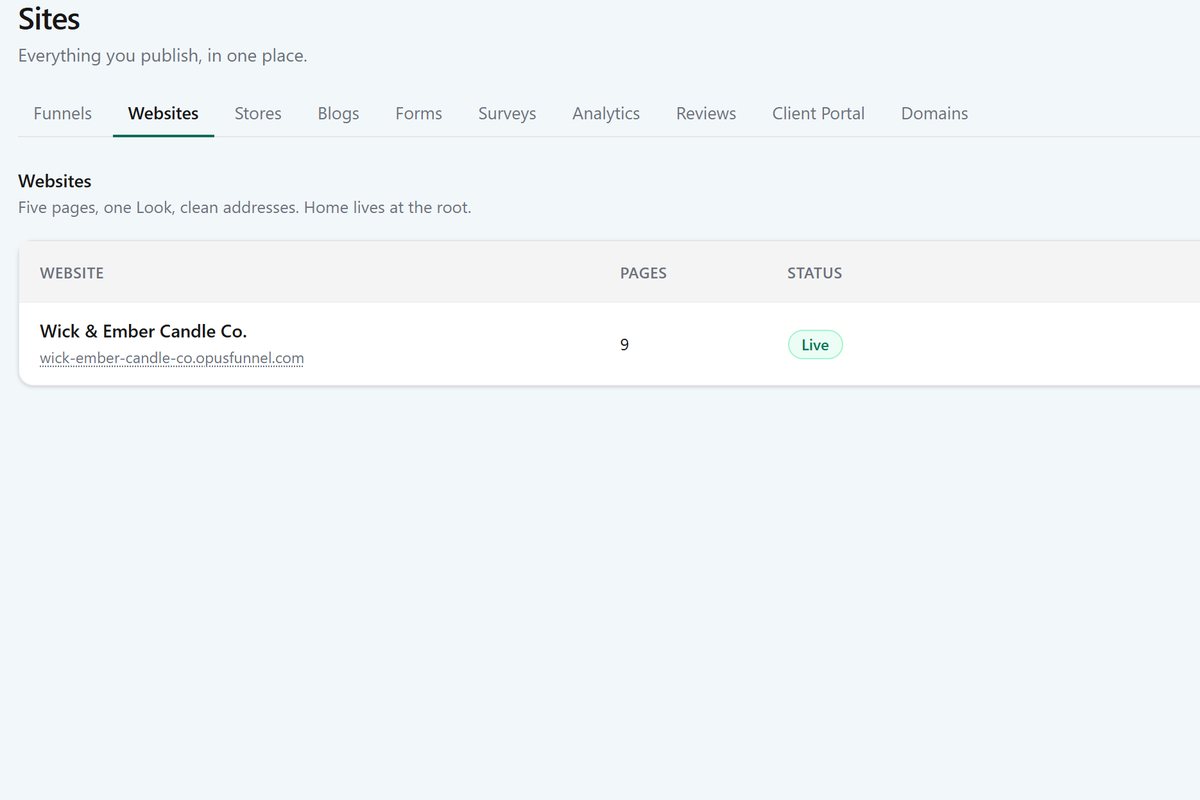Switch to the Client Portal tab

(x=818, y=113)
